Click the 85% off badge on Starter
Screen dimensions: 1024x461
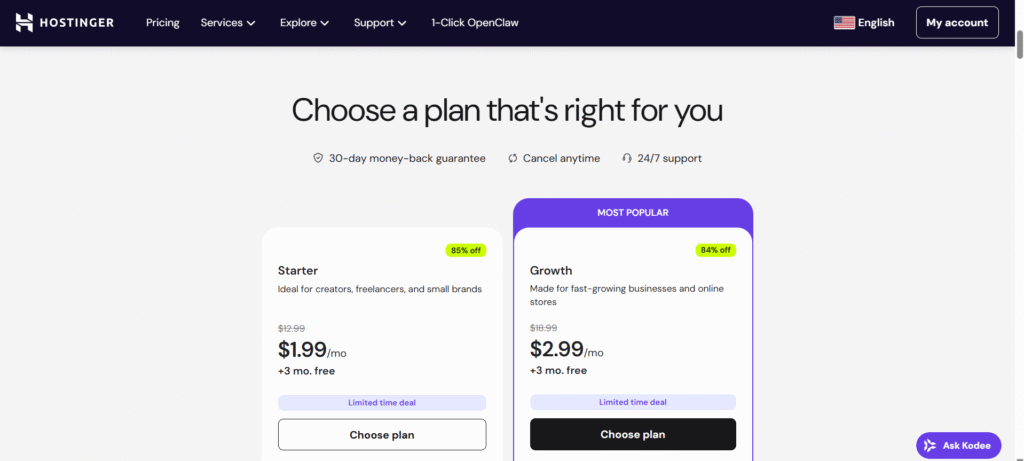point(465,250)
